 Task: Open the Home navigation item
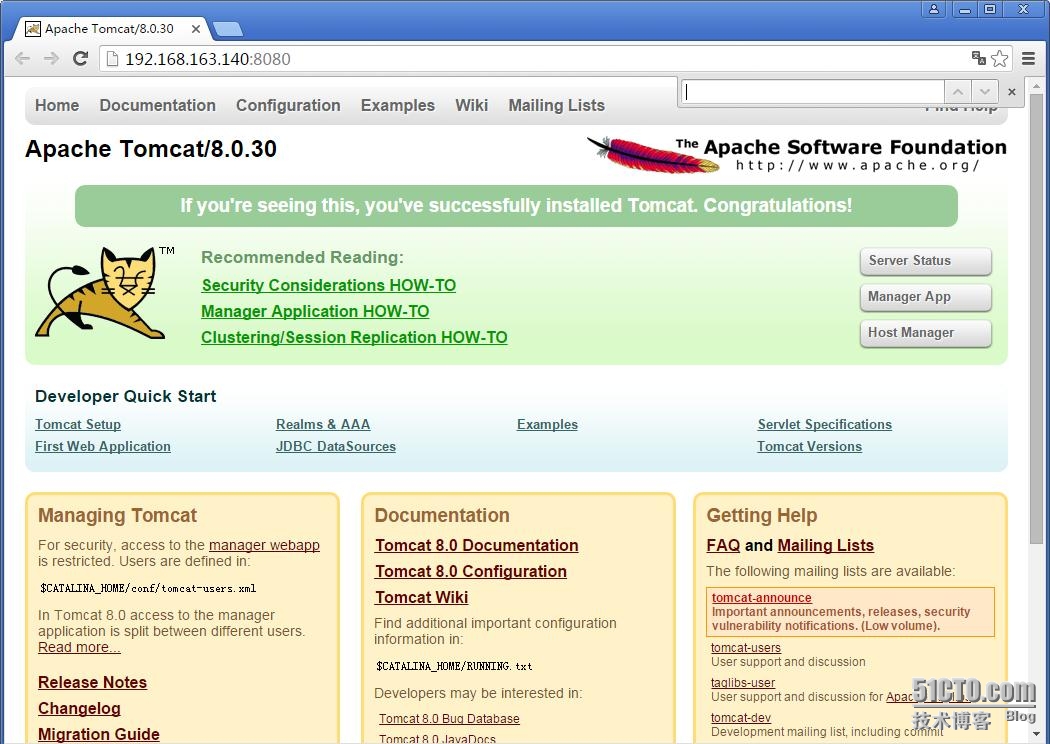[x=57, y=105]
